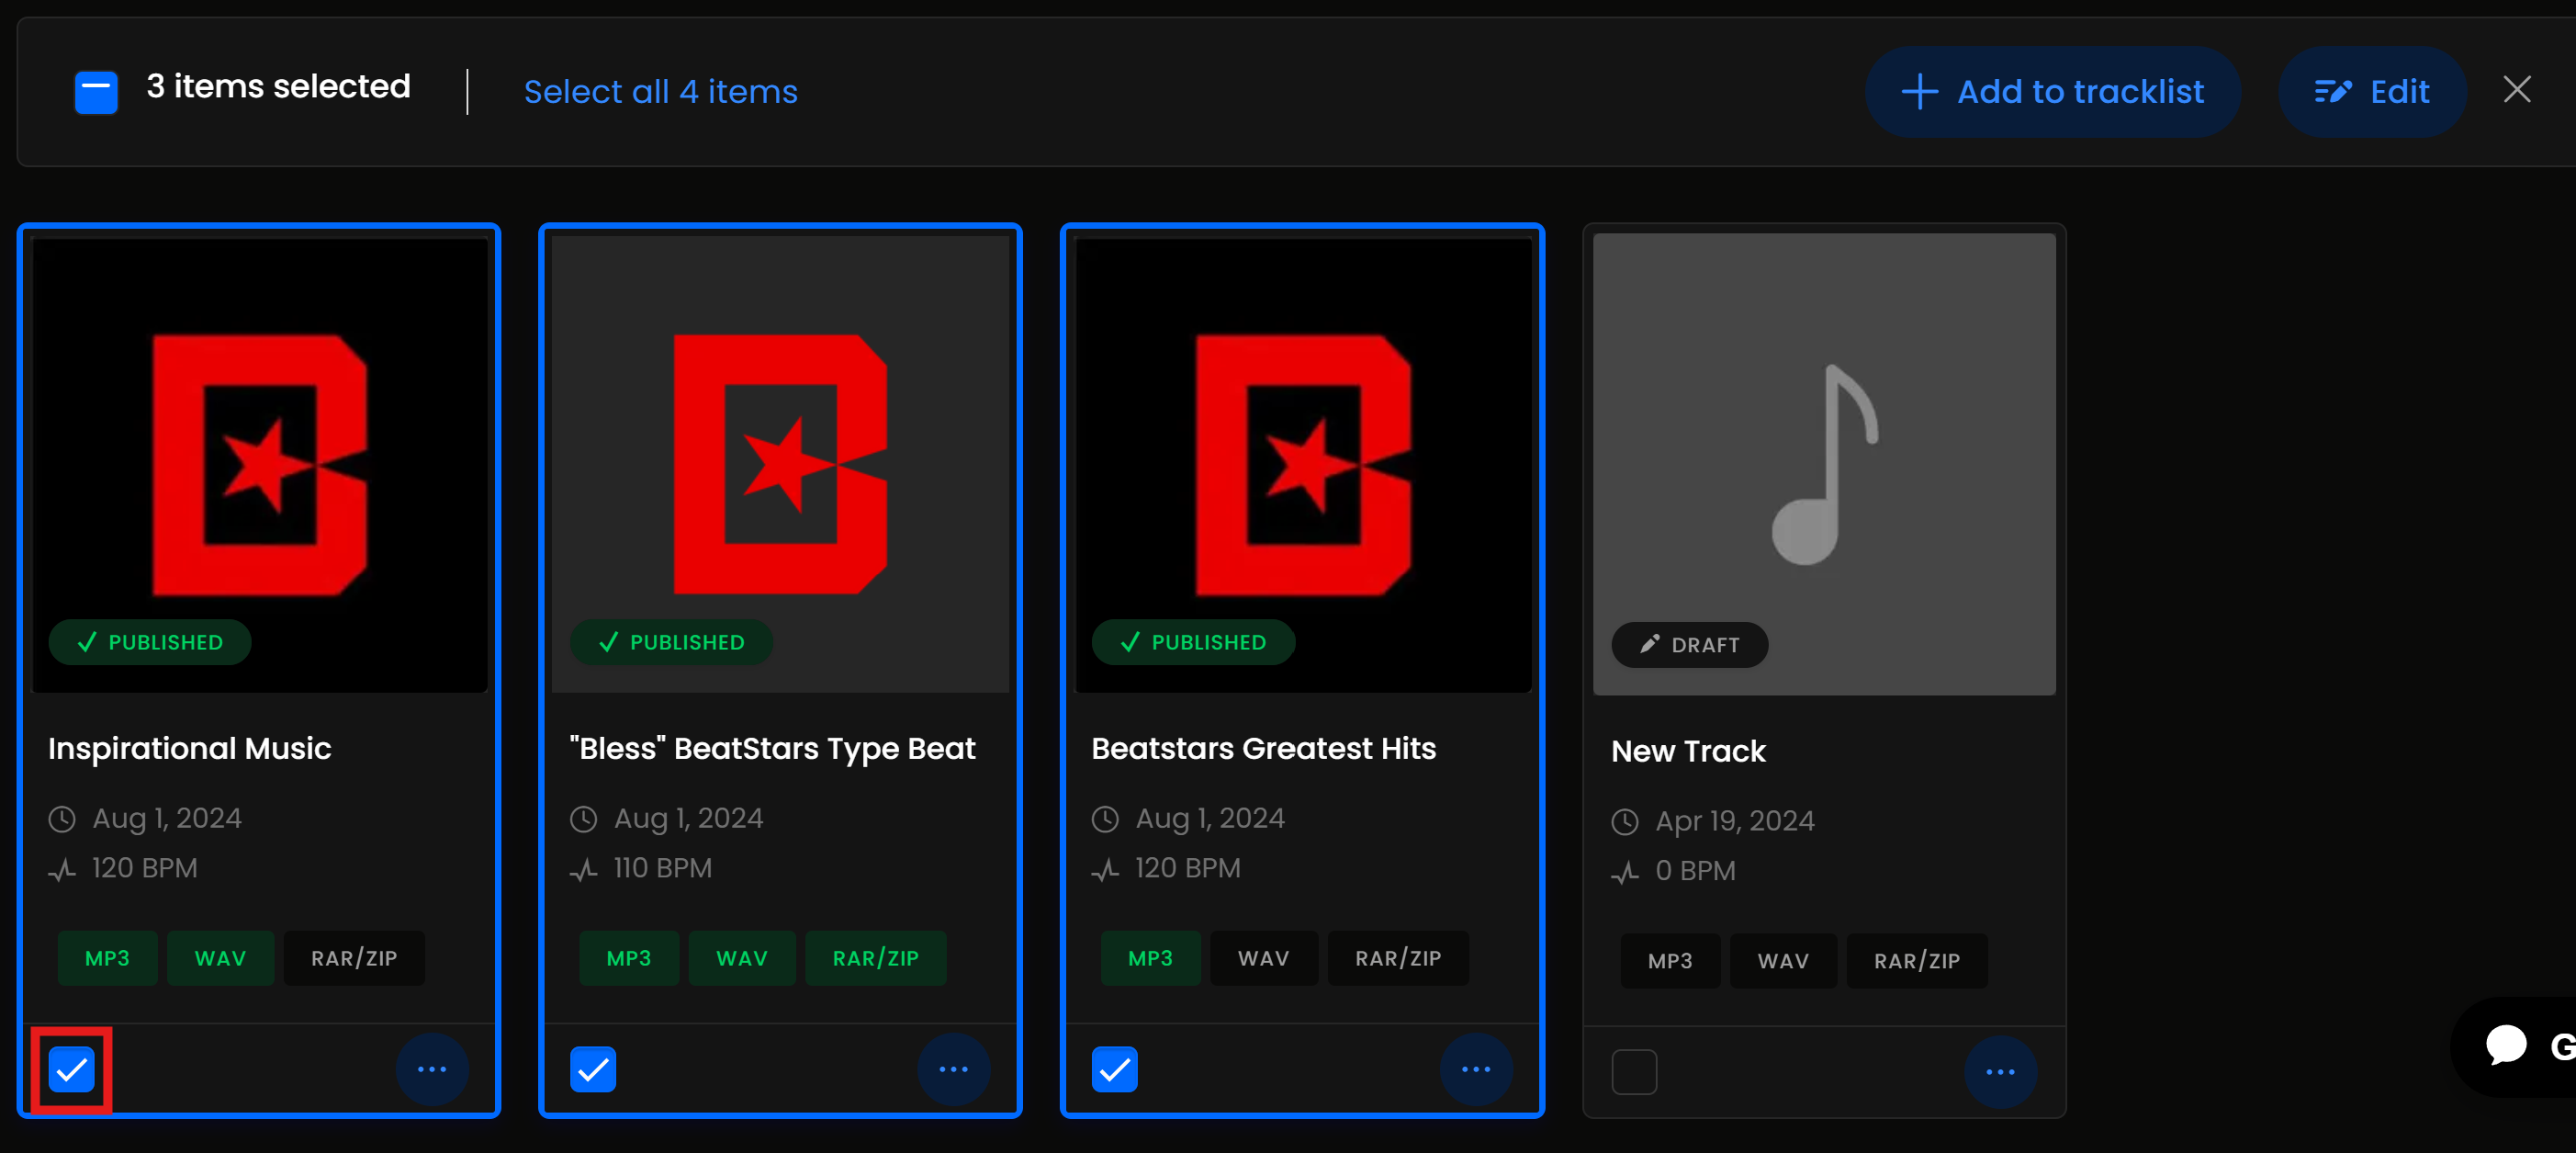Deselect Bless BeatStars Type Beat checkbox
This screenshot has height=1153, width=2576.
(x=593, y=1069)
